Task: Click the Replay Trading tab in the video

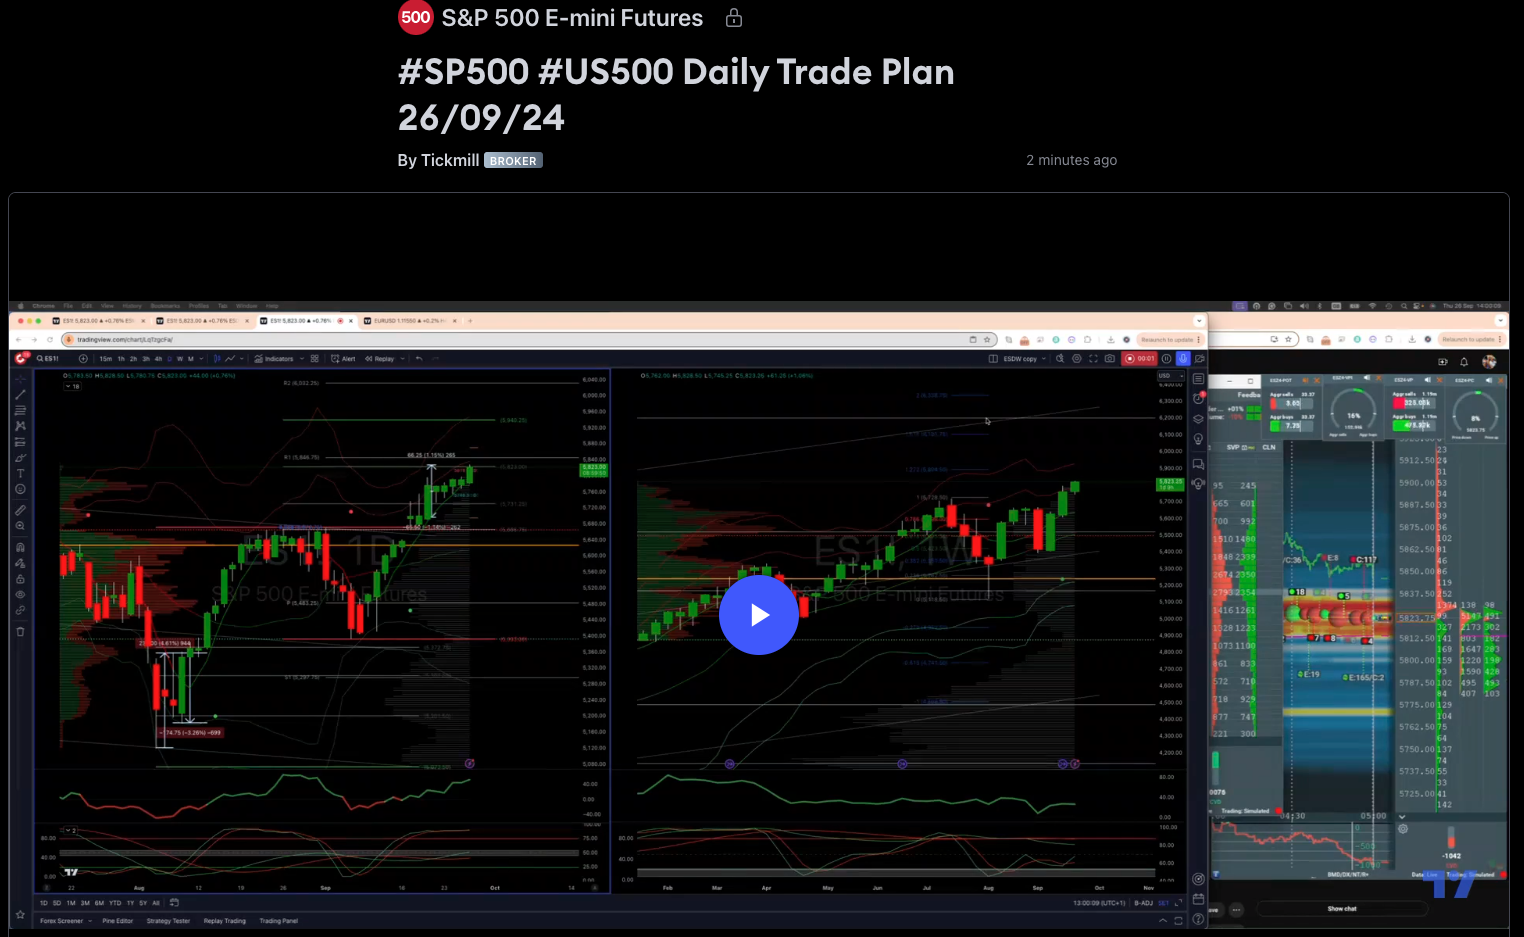Action: (224, 921)
